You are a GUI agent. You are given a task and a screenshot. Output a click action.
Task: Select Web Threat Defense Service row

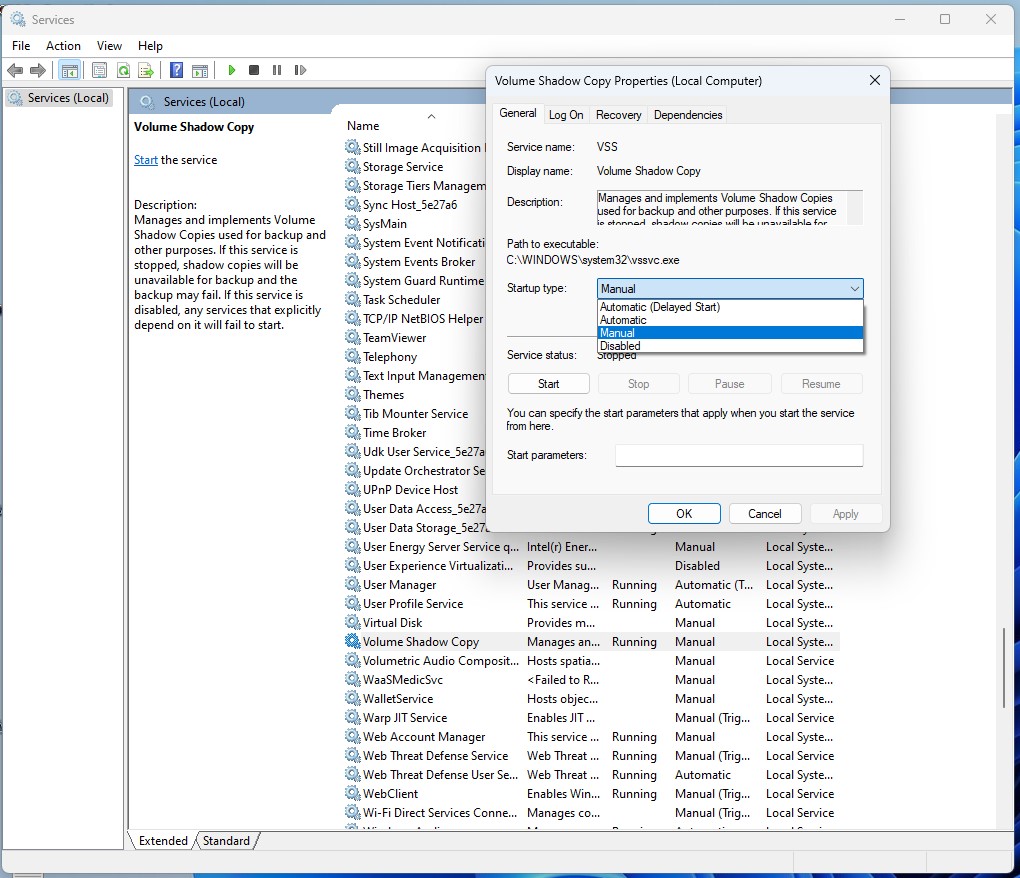coord(592,755)
